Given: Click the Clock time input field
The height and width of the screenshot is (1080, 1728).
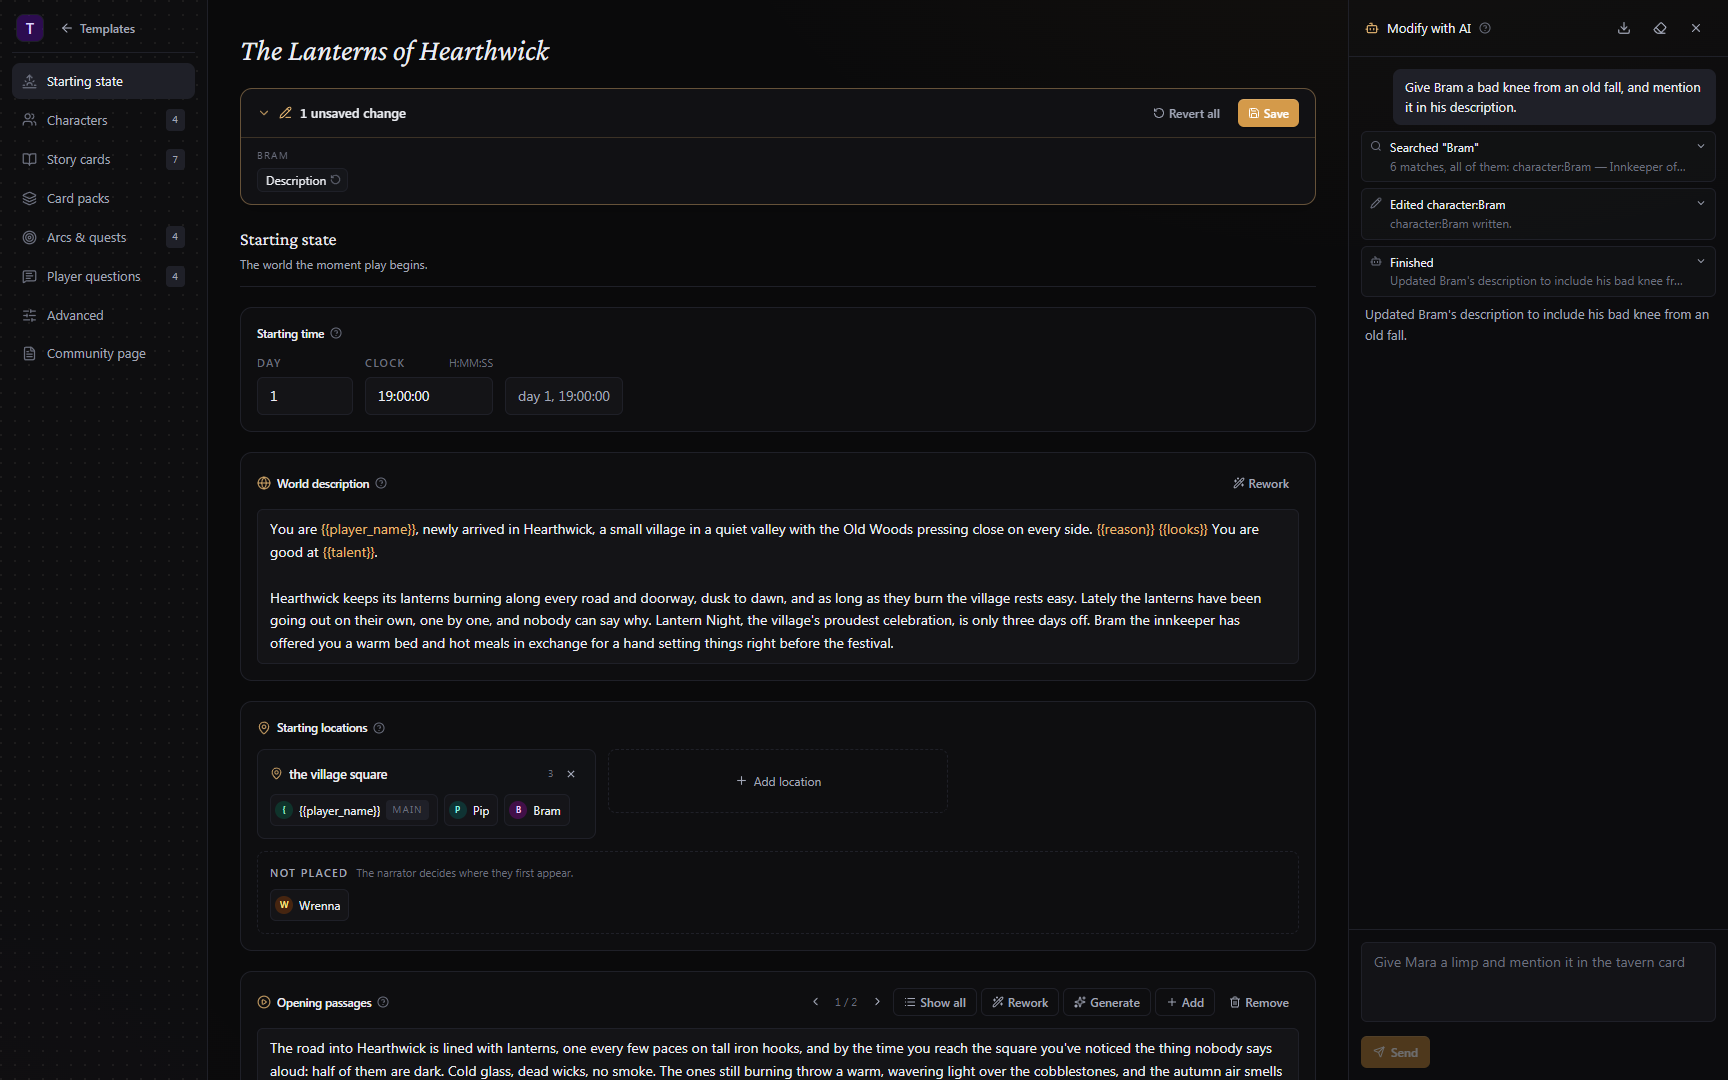Looking at the screenshot, I should (x=428, y=396).
